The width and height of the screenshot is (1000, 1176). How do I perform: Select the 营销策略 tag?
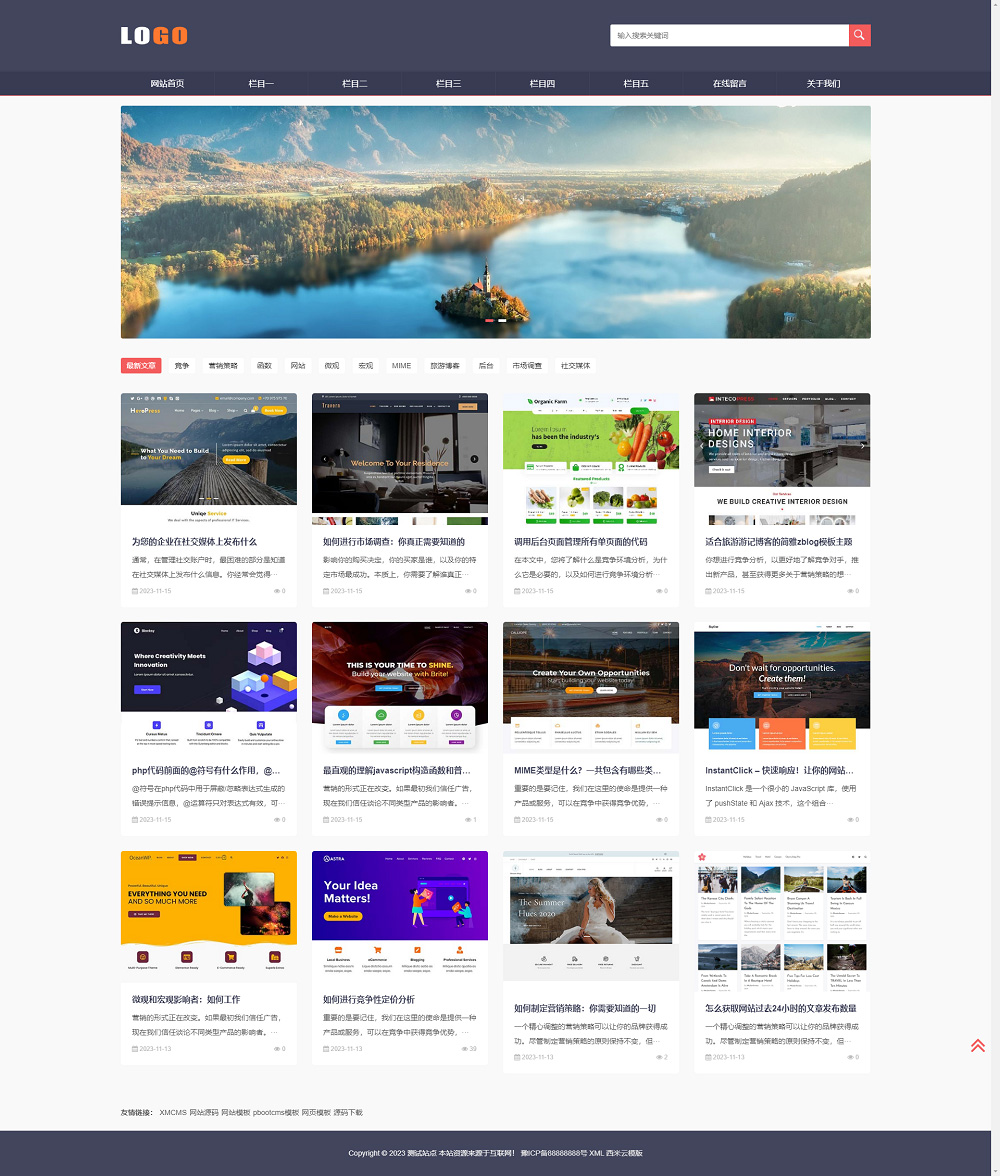[223, 366]
